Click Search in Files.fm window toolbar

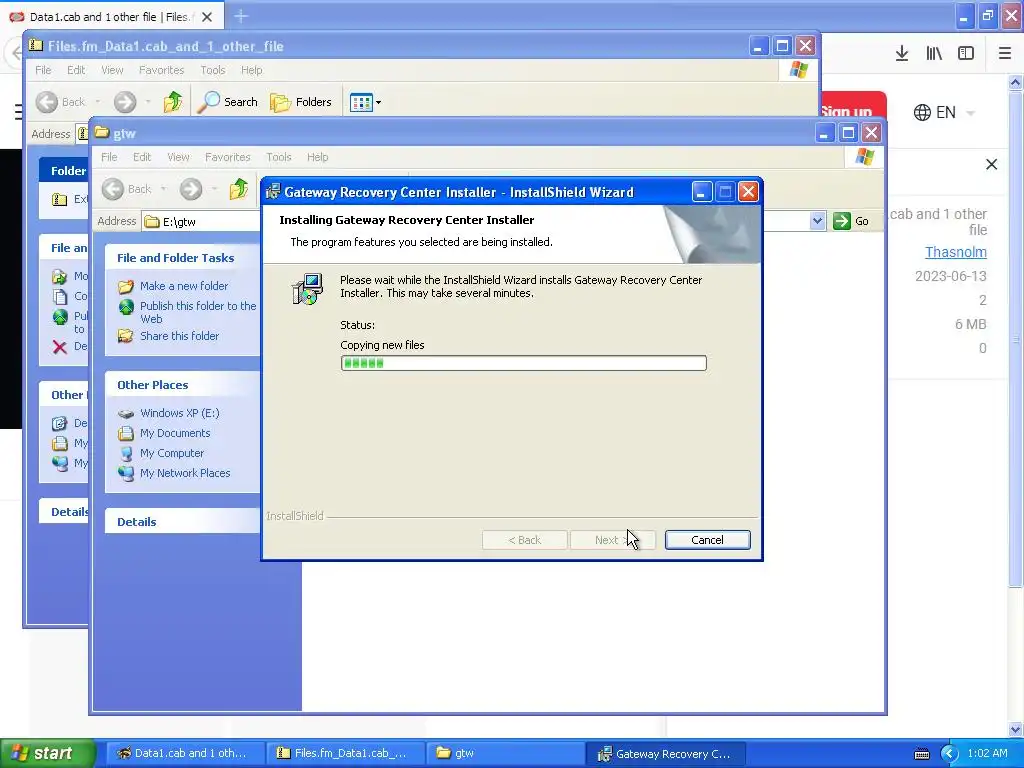(x=227, y=102)
